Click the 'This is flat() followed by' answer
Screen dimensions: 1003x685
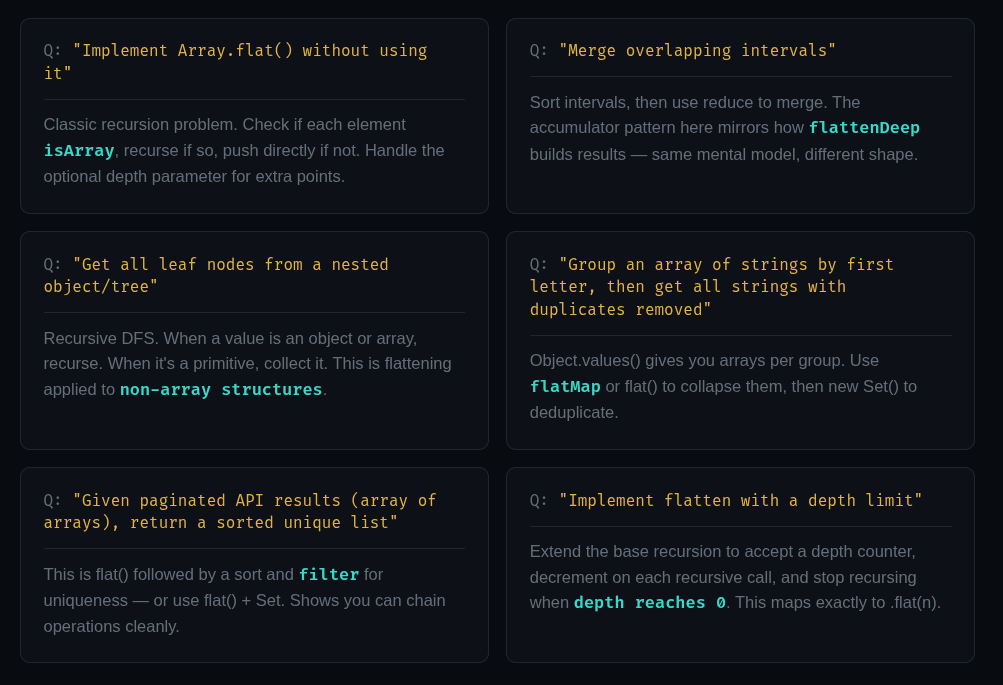244,600
